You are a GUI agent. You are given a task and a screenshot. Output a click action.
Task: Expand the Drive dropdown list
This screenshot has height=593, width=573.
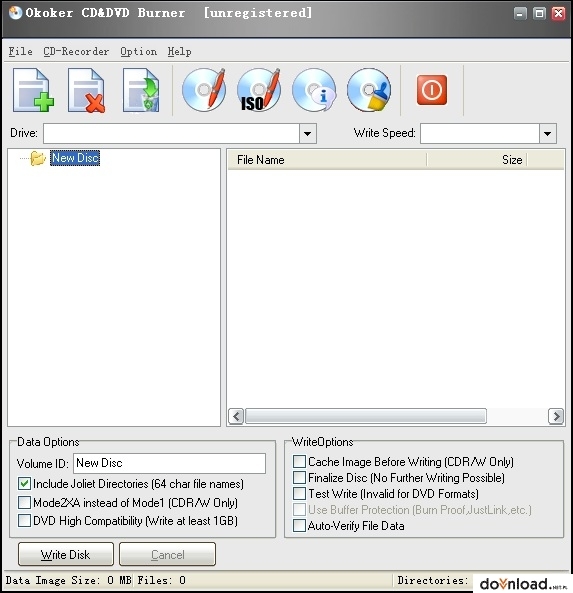pos(307,134)
